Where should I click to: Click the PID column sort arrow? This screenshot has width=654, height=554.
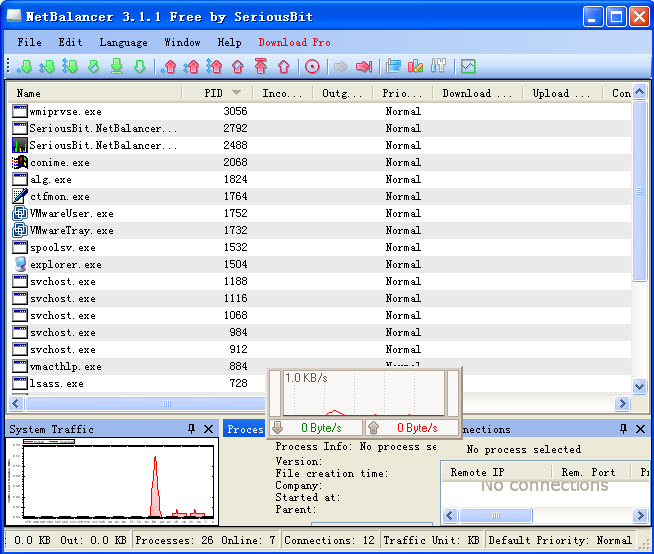(x=237, y=93)
